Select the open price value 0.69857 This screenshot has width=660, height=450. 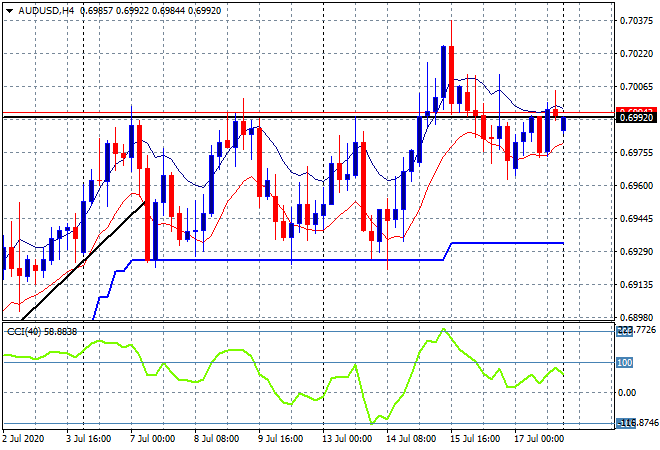click(96, 11)
